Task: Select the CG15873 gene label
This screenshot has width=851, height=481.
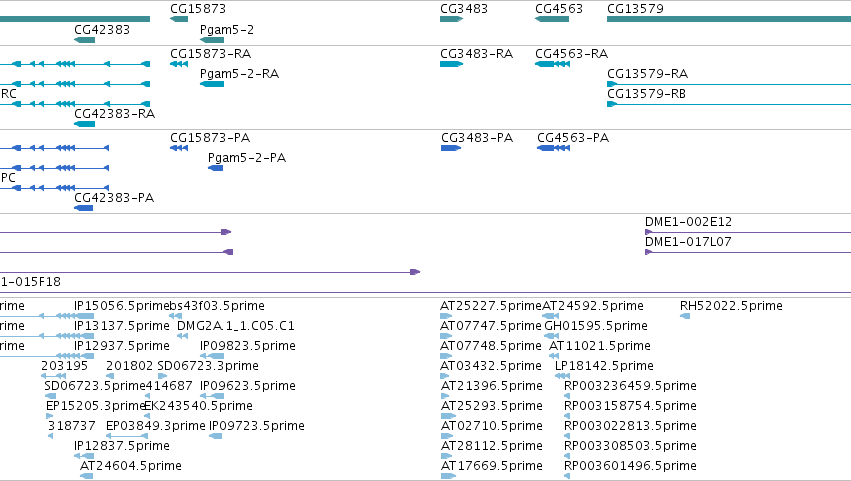Action: click(x=198, y=9)
